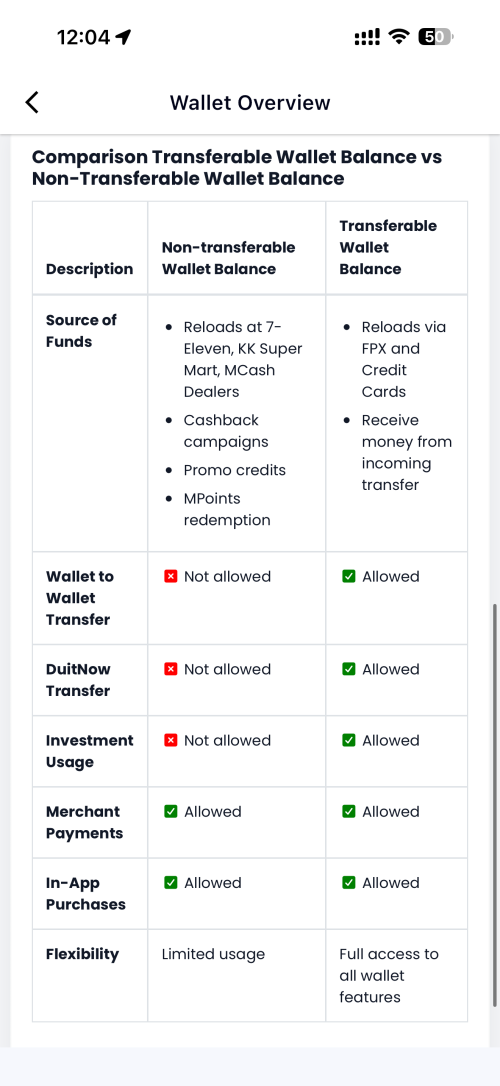
Task: Select the Wallet Overview page title
Action: pos(250,103)
